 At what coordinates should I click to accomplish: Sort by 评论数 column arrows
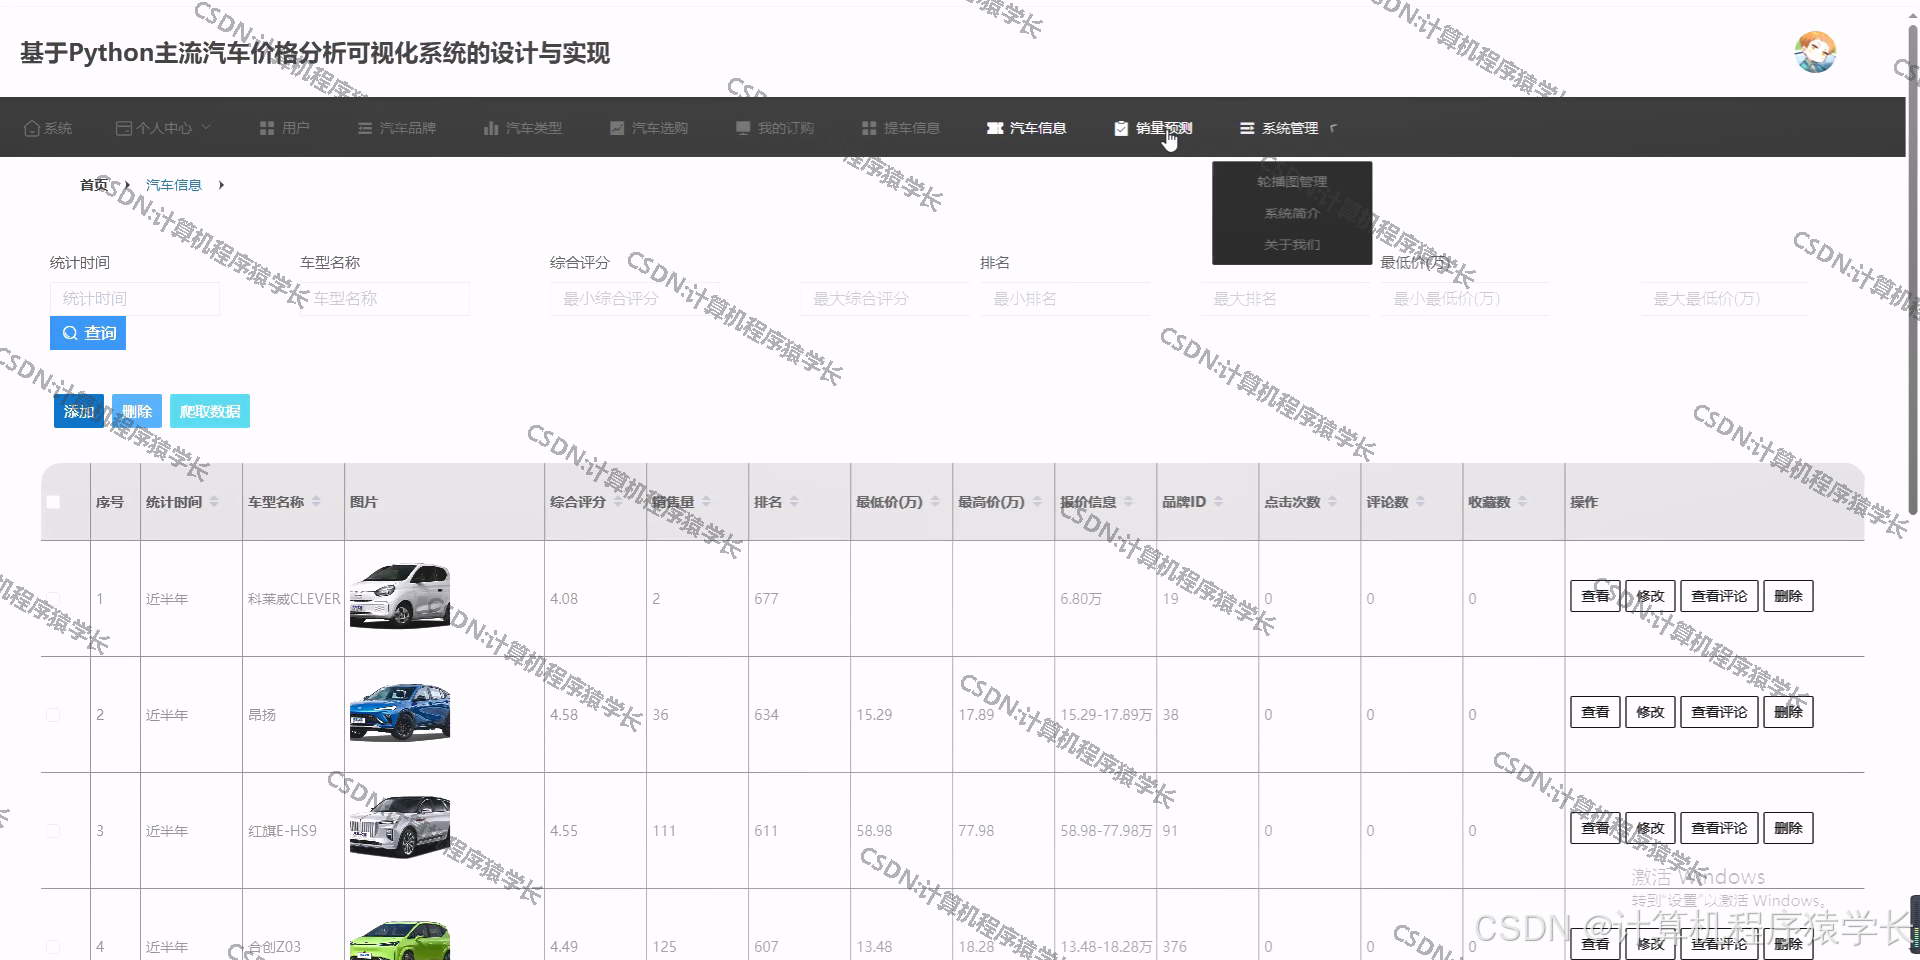pyautogui.click(x=1420, y=502)
